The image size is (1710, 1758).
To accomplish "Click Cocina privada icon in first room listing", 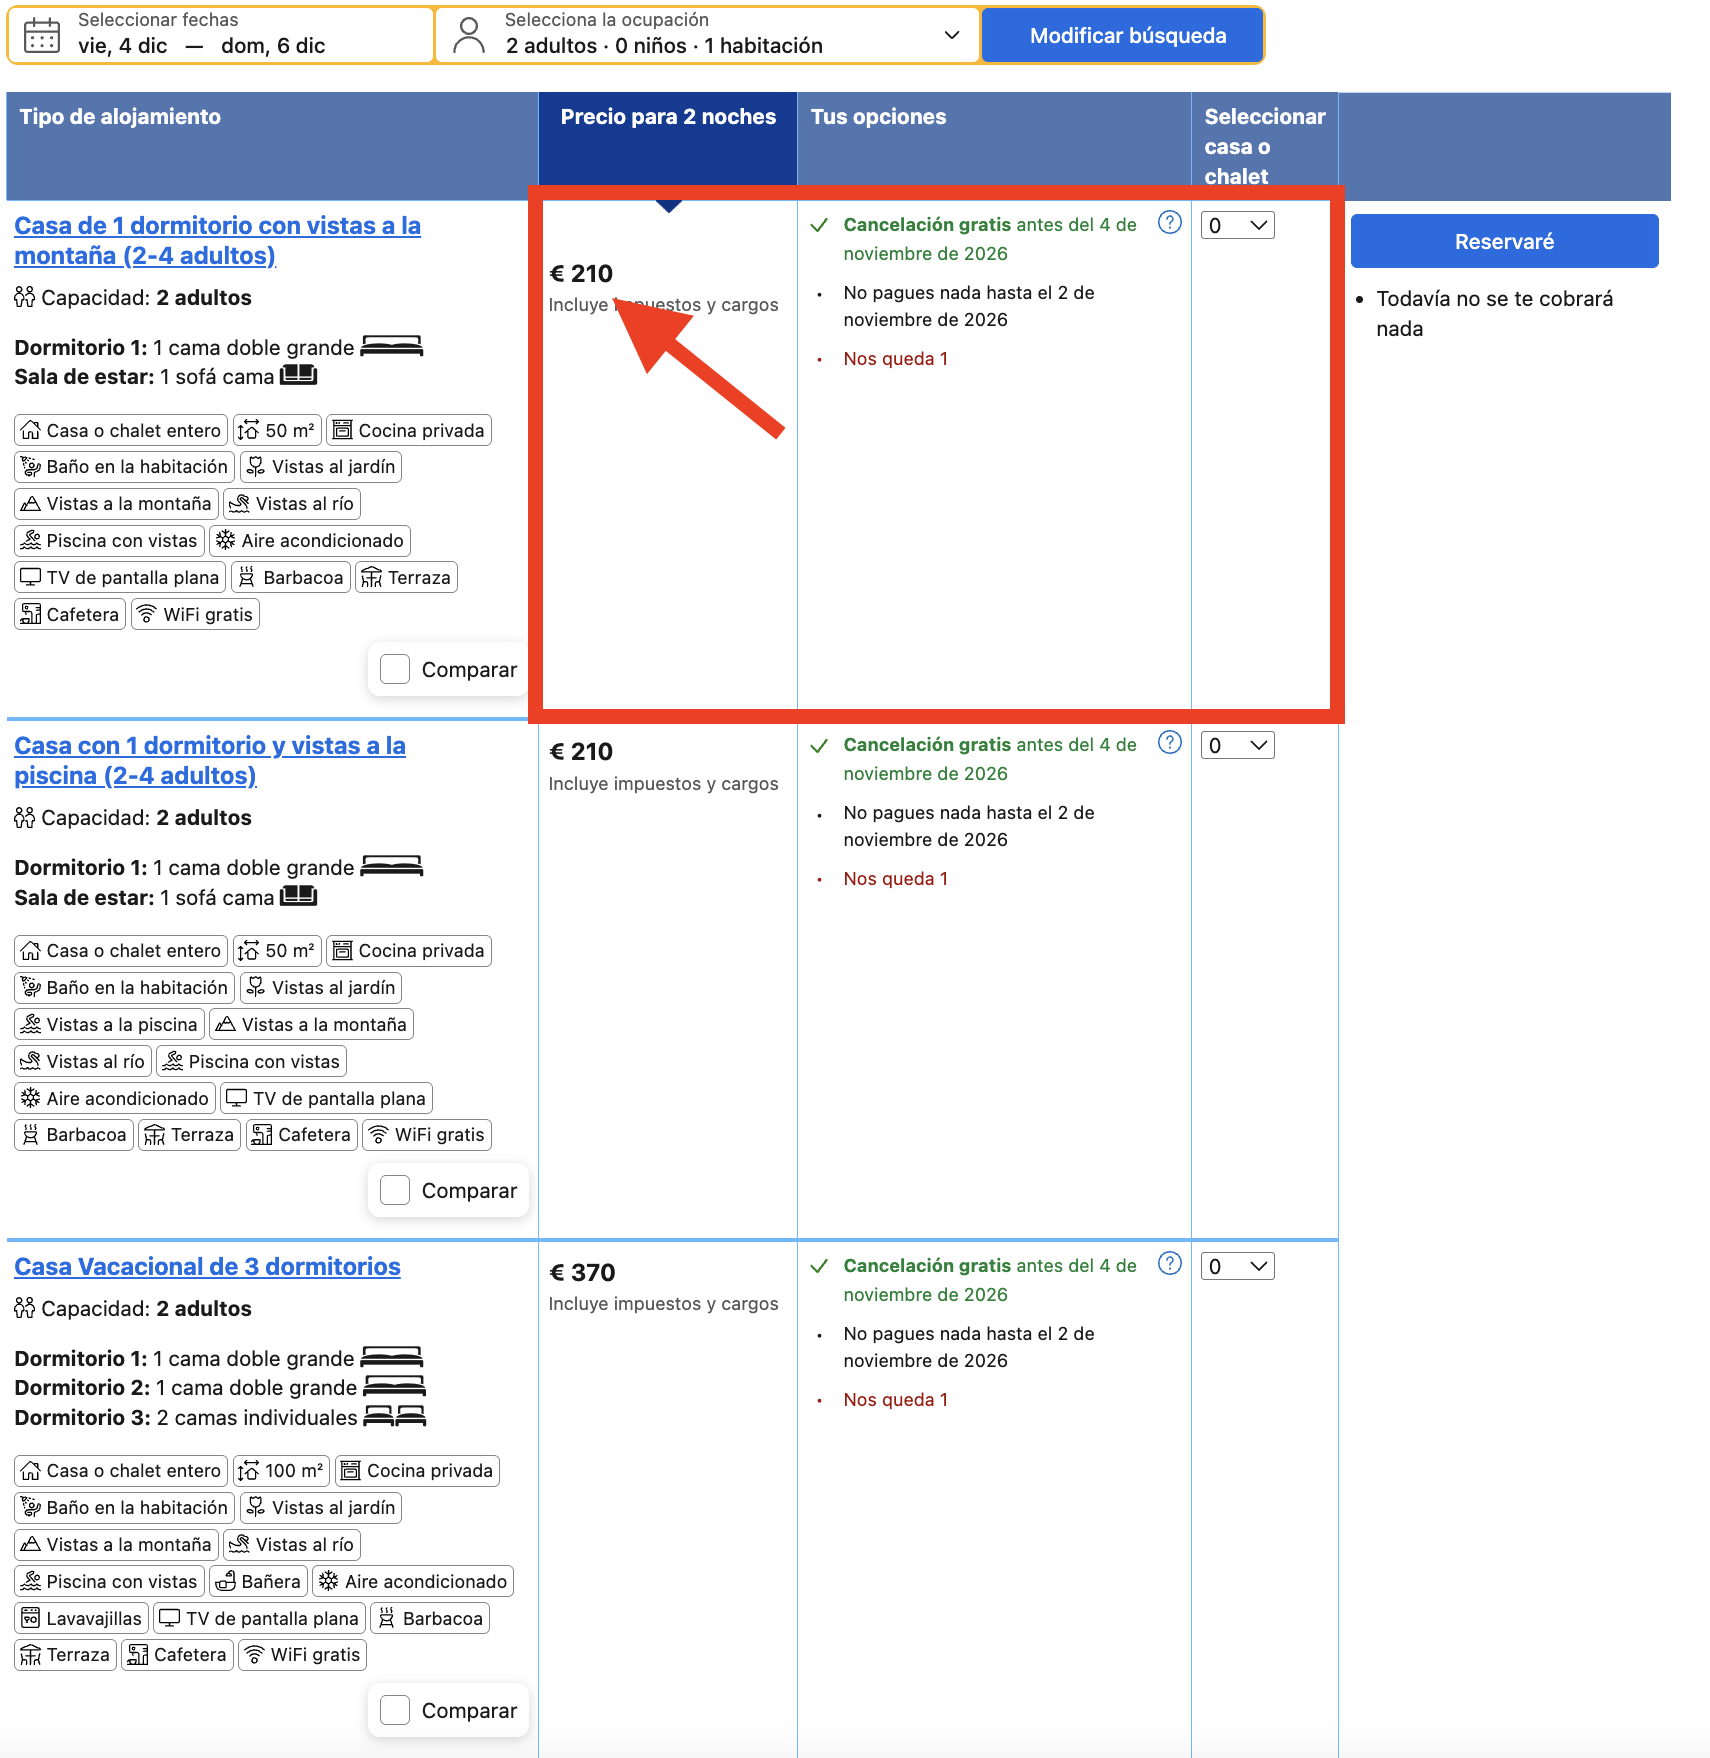I will tap(342, 430).
